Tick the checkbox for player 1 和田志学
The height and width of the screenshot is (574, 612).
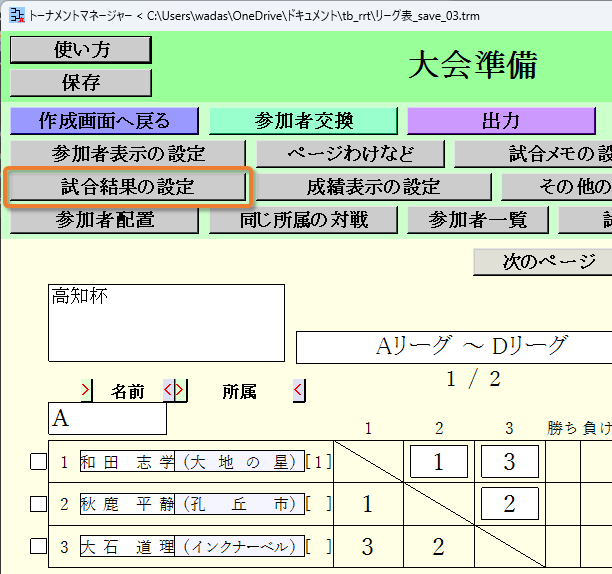click(38, 462)
